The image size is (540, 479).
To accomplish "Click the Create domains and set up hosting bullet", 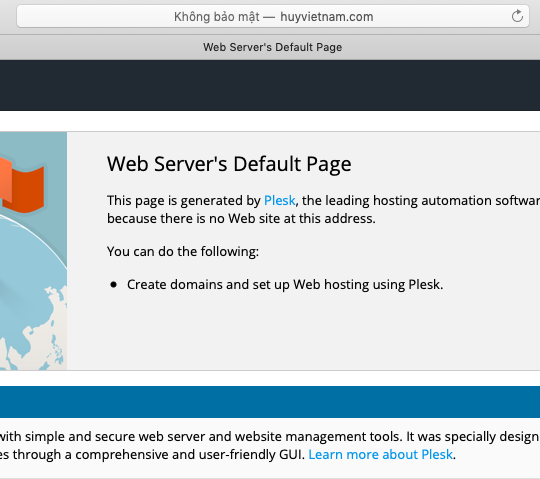I will click(x=285, y=285).
